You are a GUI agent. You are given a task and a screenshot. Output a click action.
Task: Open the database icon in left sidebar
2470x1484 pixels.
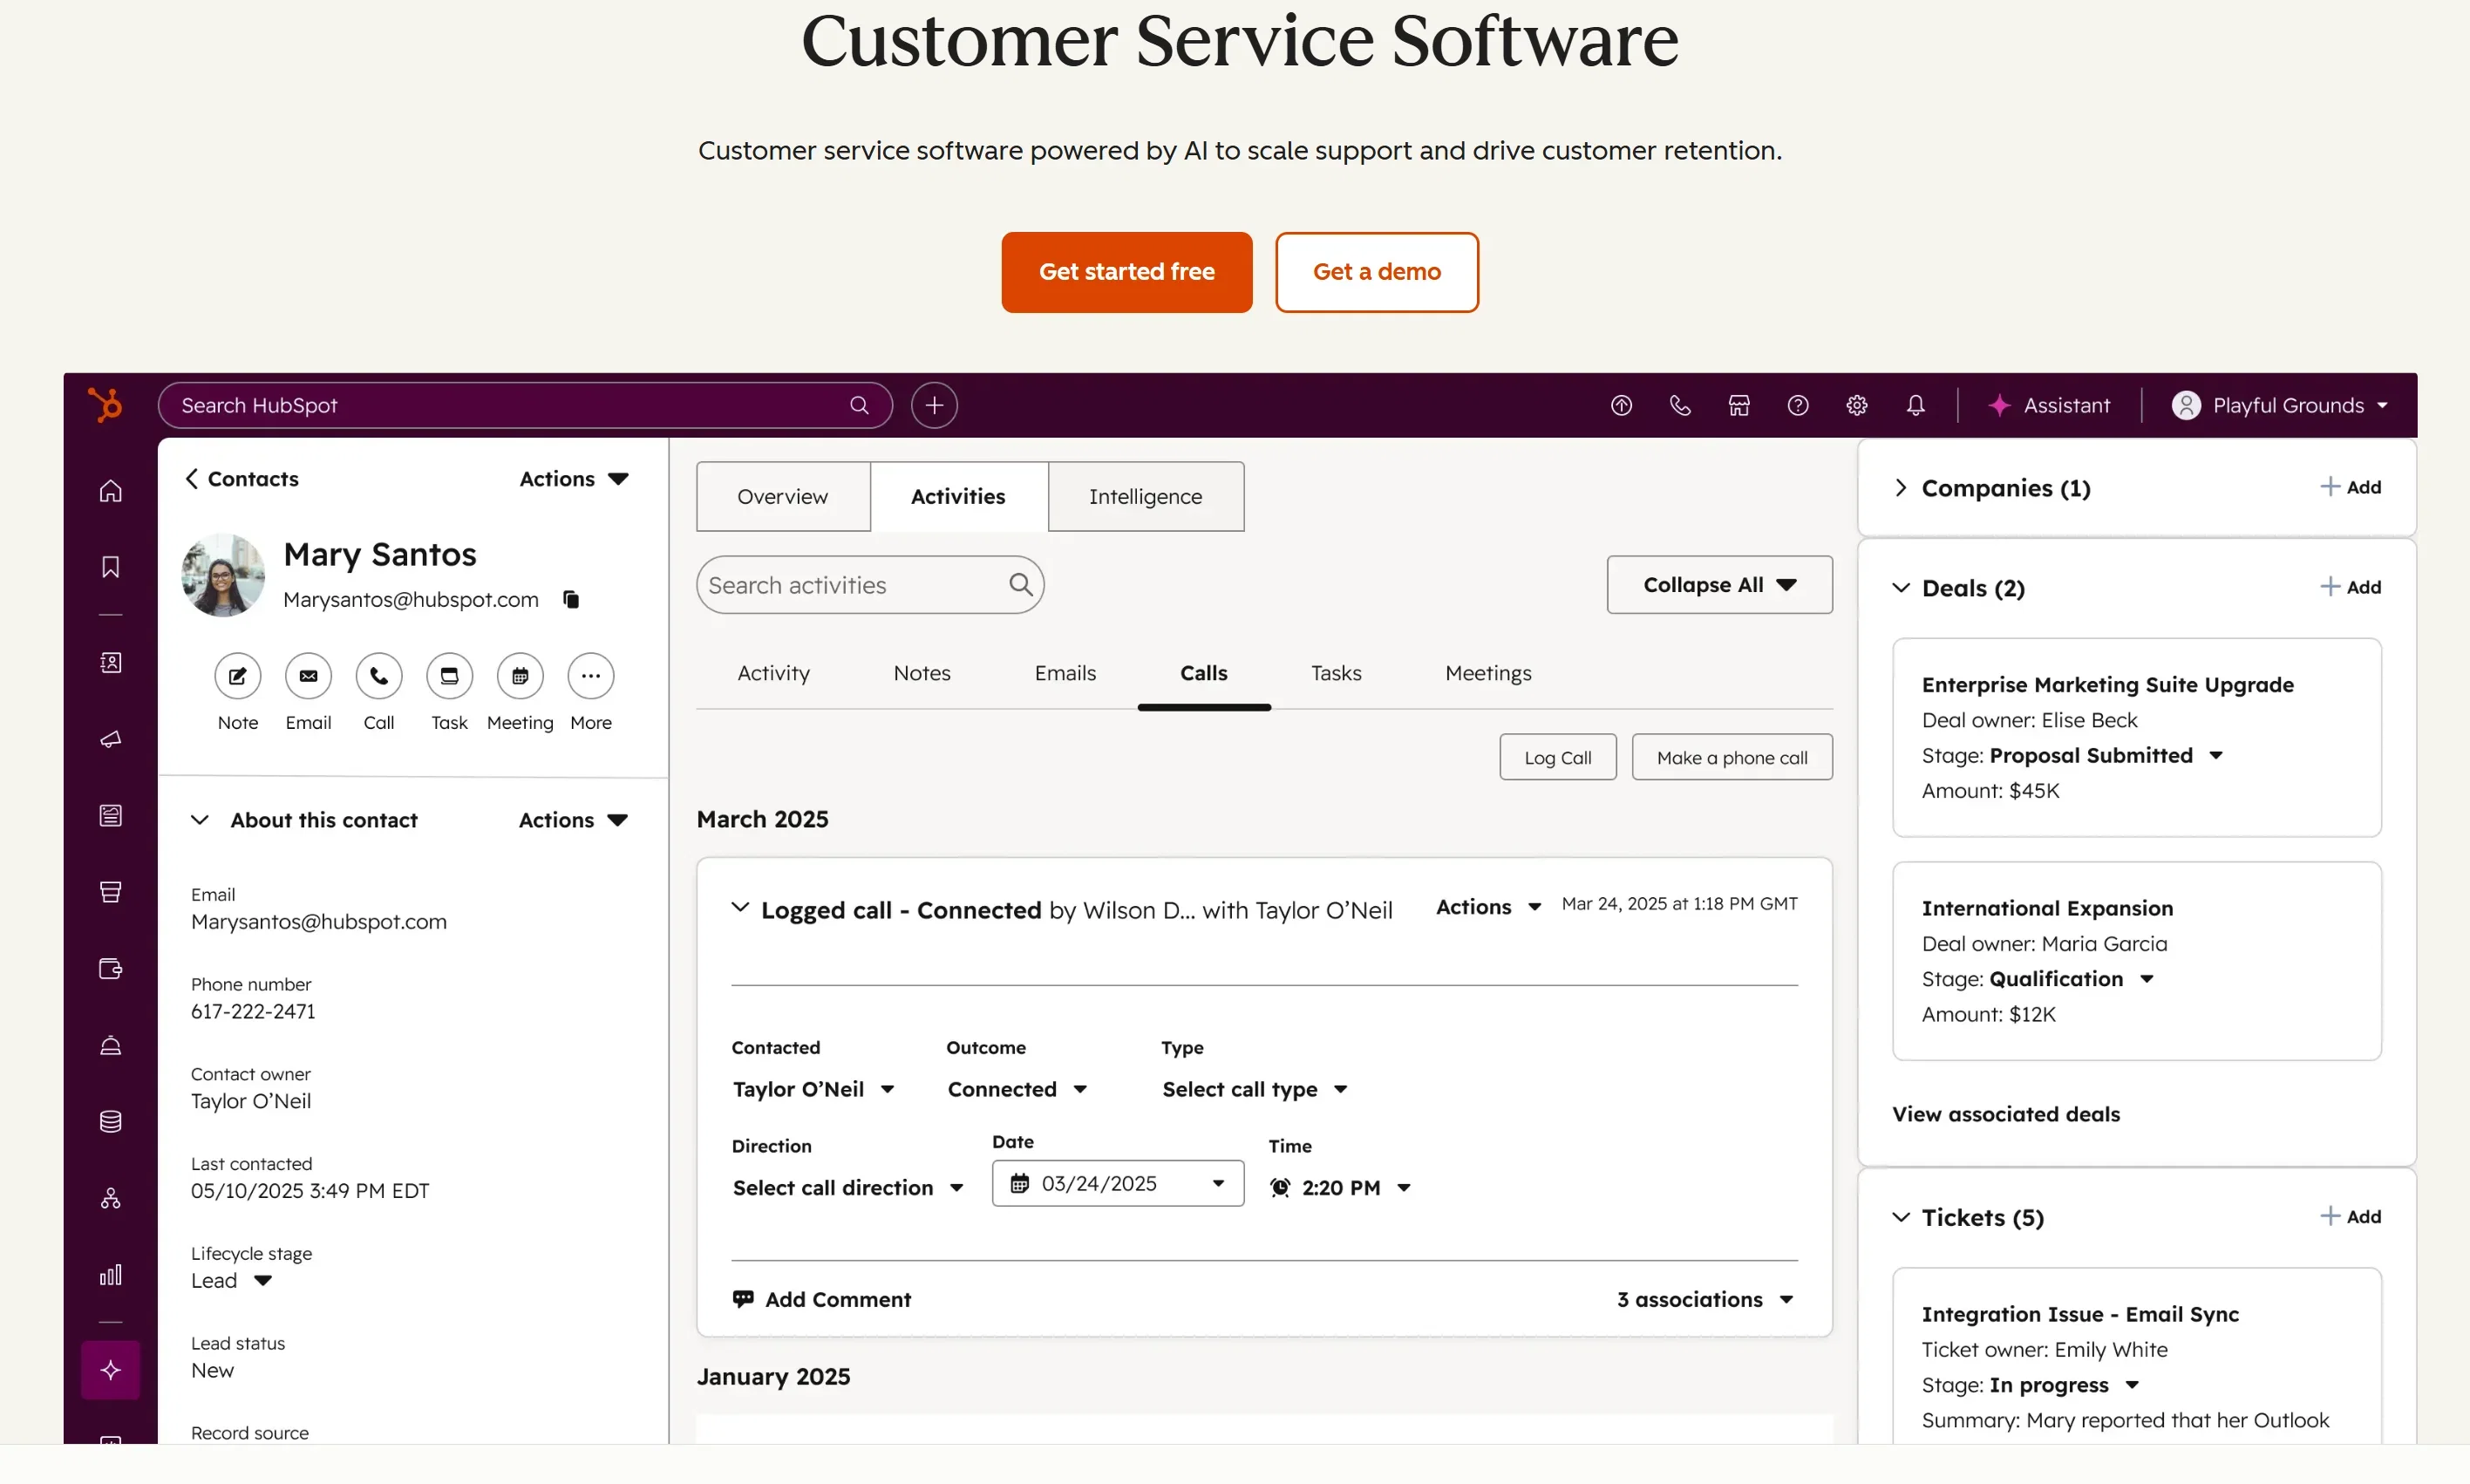[111, 1121]
